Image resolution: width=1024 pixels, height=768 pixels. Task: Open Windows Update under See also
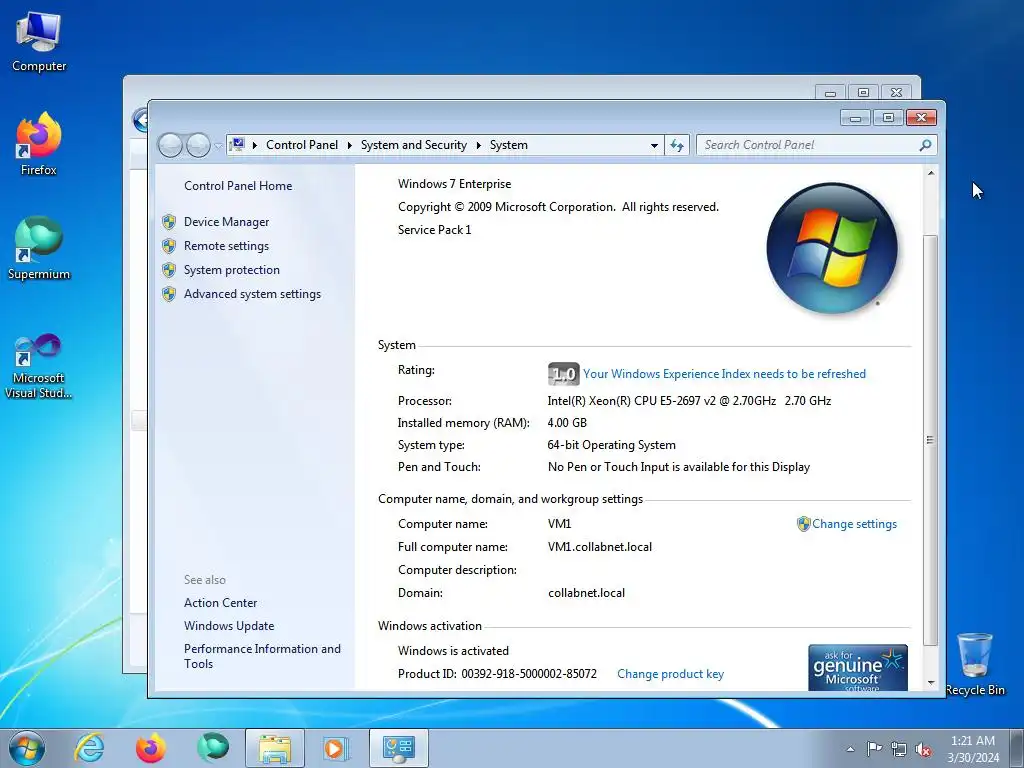229,626
